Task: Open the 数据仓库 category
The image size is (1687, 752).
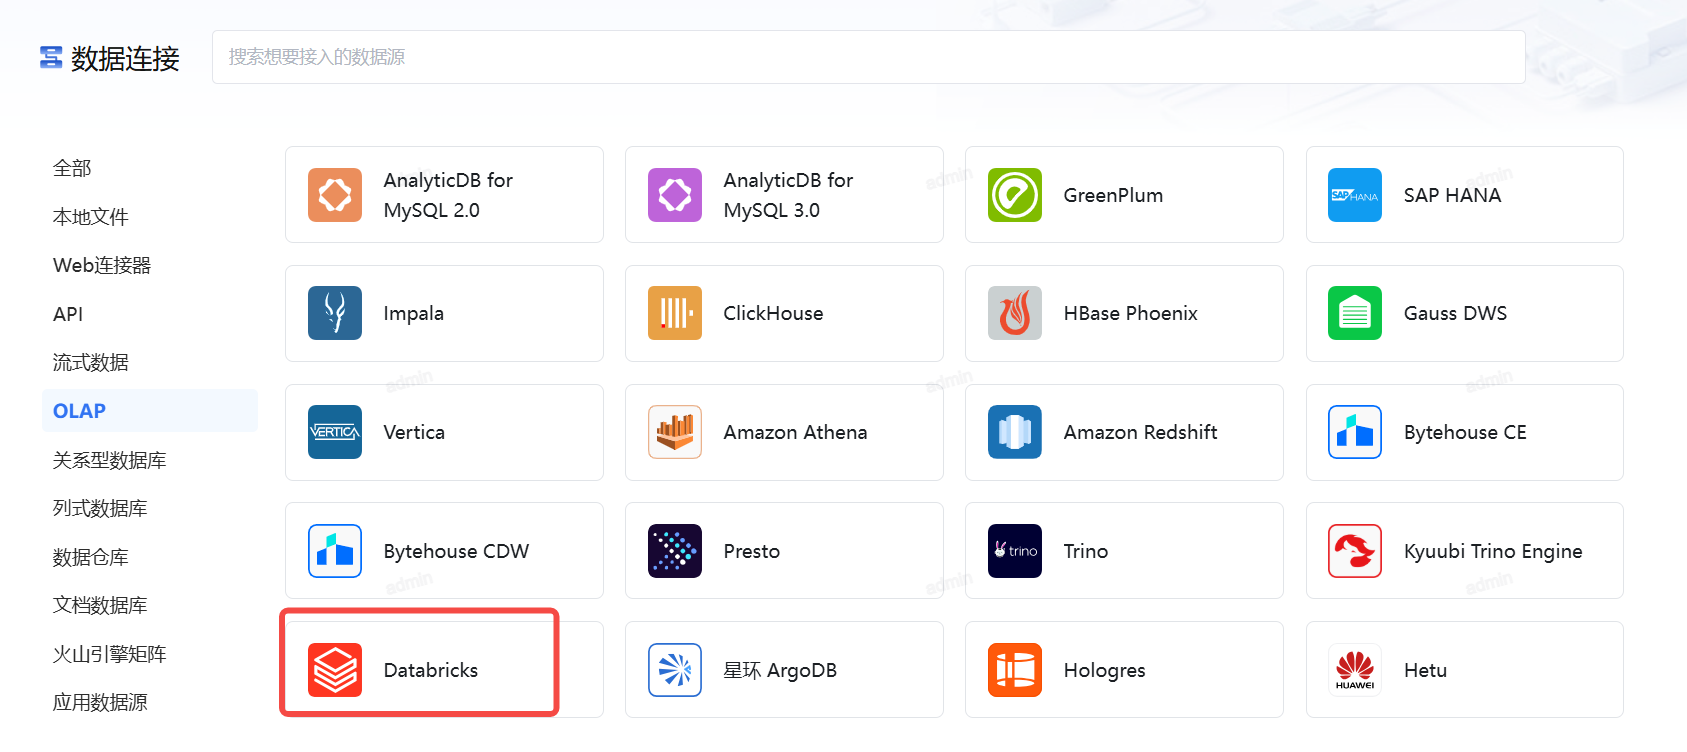Action: coord(91,557)
